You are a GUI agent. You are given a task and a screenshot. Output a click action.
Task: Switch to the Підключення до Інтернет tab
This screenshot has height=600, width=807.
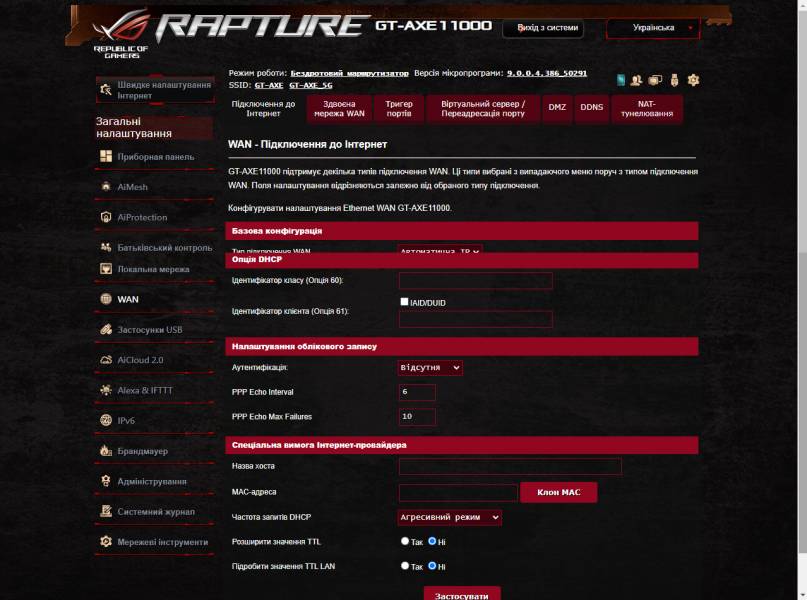(x=263, y=109)
